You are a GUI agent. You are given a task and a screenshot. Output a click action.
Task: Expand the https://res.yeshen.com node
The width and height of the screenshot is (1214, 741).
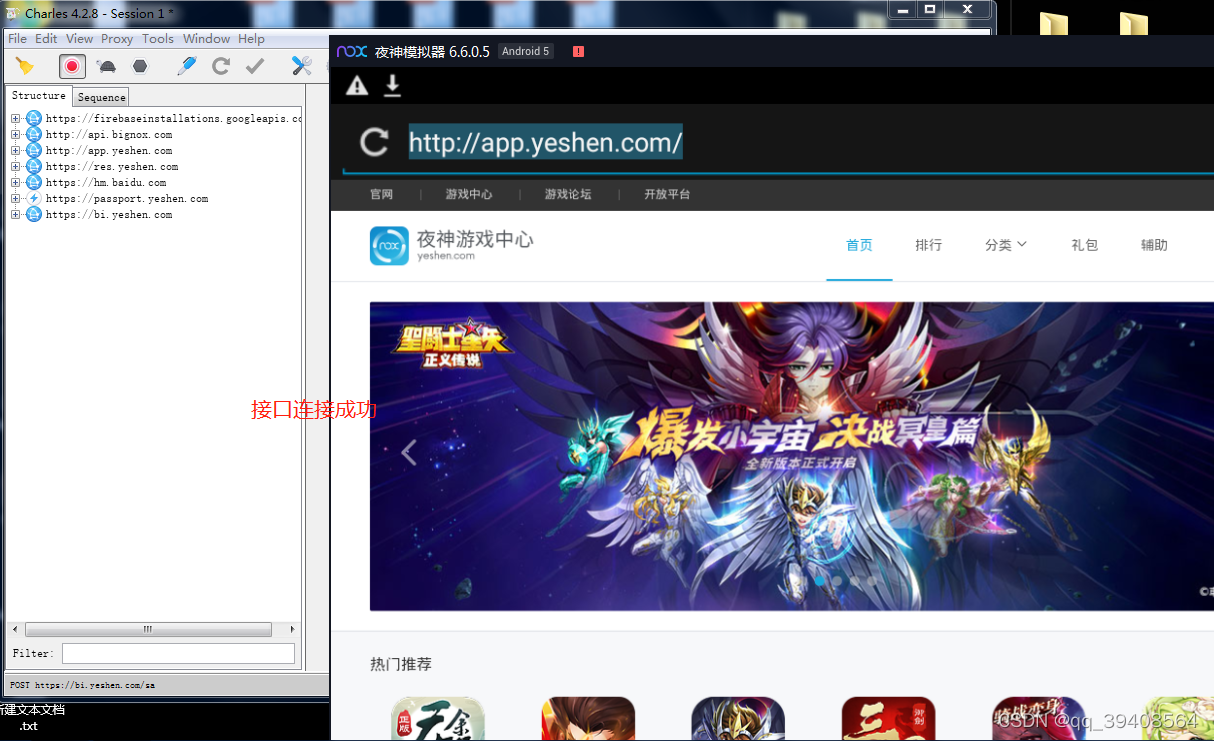[x=16, y=167]
